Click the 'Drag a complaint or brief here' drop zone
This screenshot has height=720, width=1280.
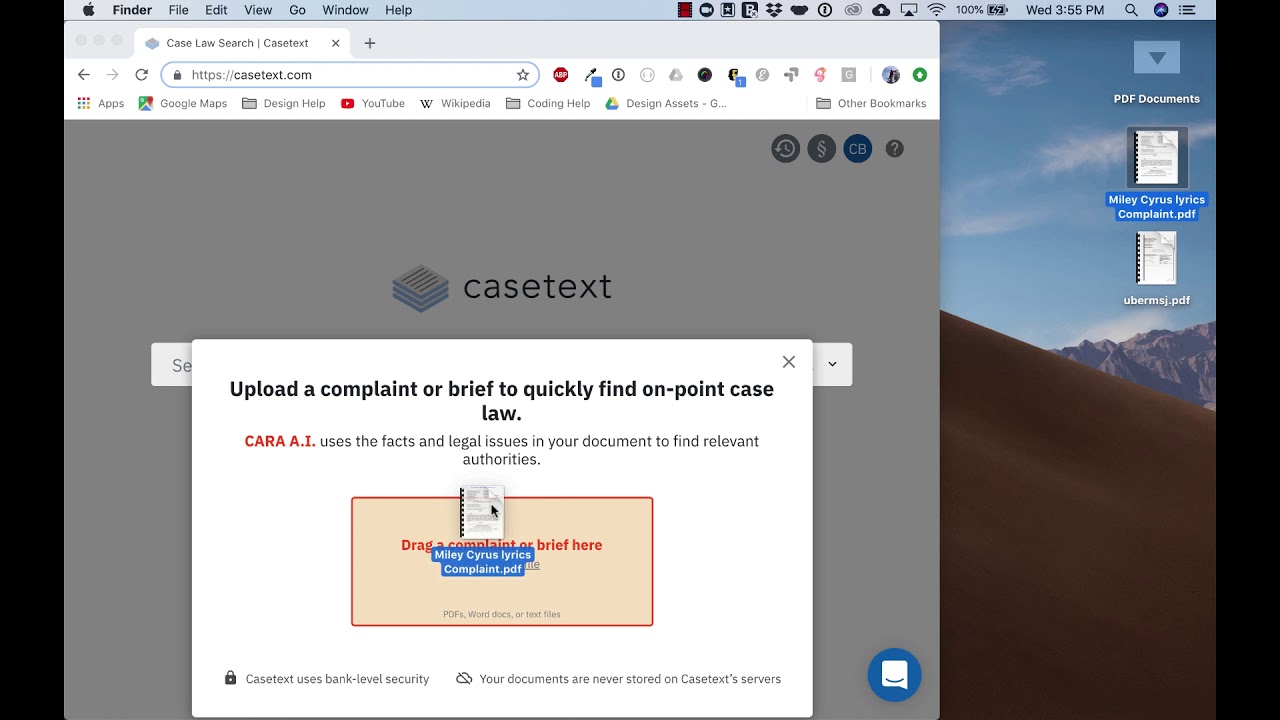502,561
